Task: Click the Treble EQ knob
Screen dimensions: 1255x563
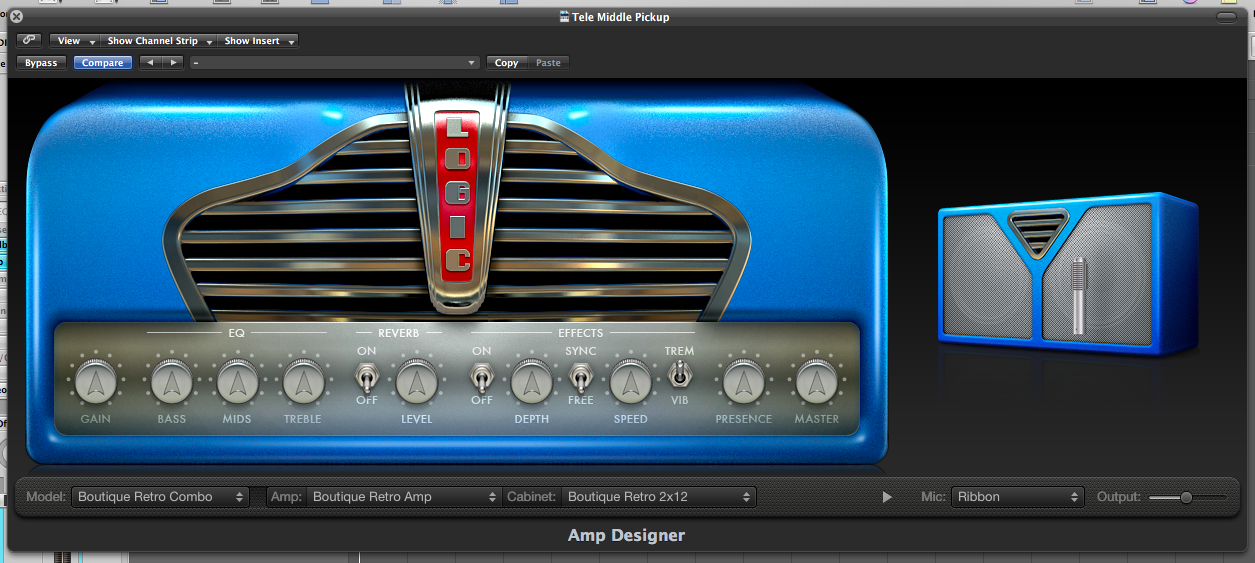Action: click(302, 382)
